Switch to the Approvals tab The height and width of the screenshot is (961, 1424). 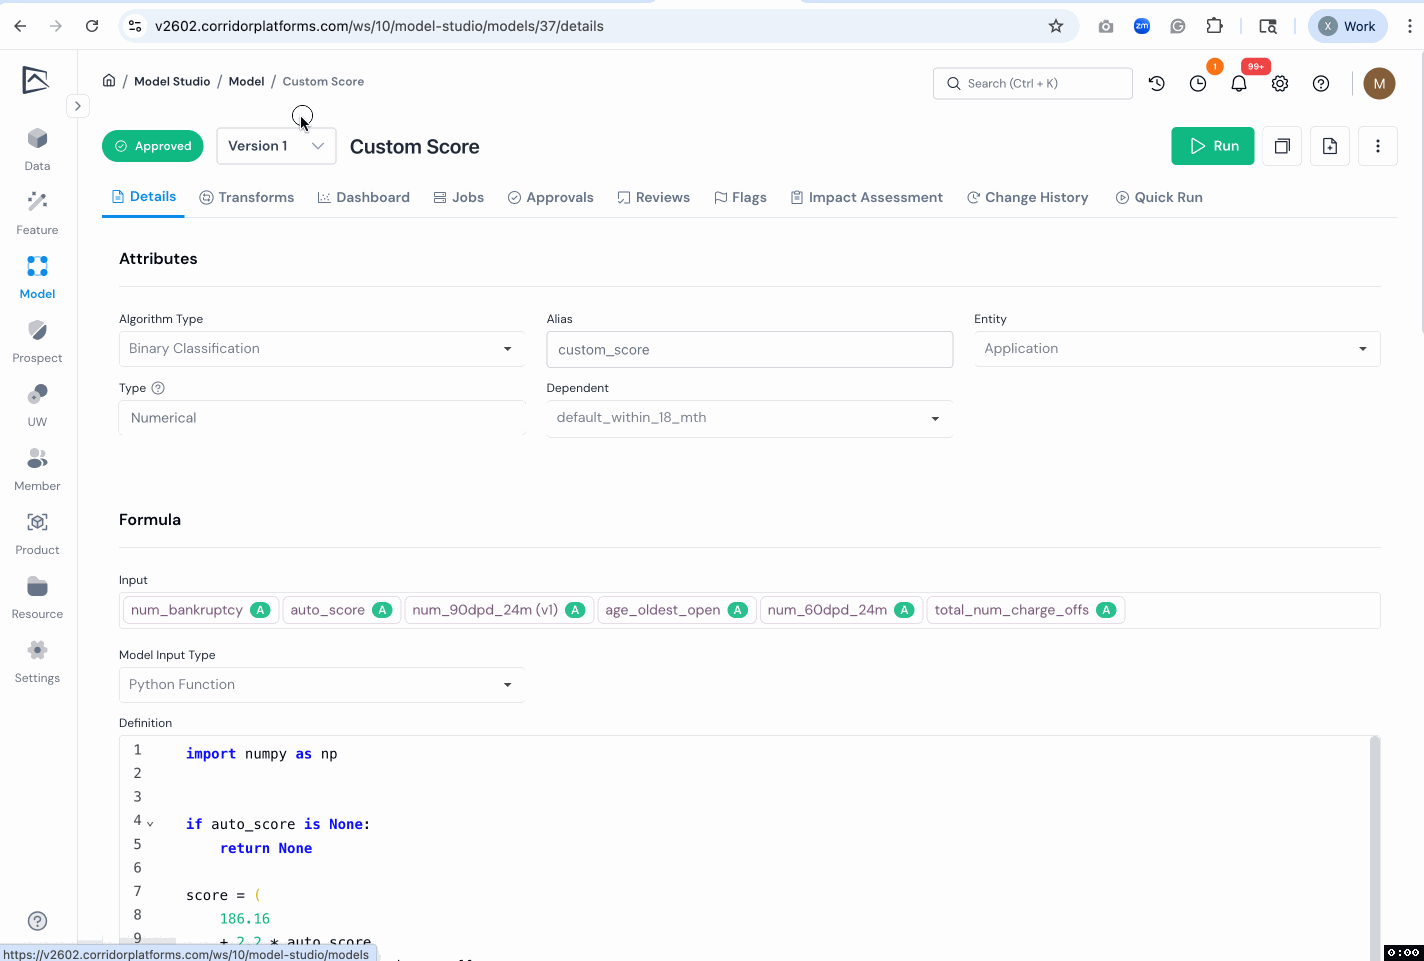pyautogui.click(x=550, y=198)
